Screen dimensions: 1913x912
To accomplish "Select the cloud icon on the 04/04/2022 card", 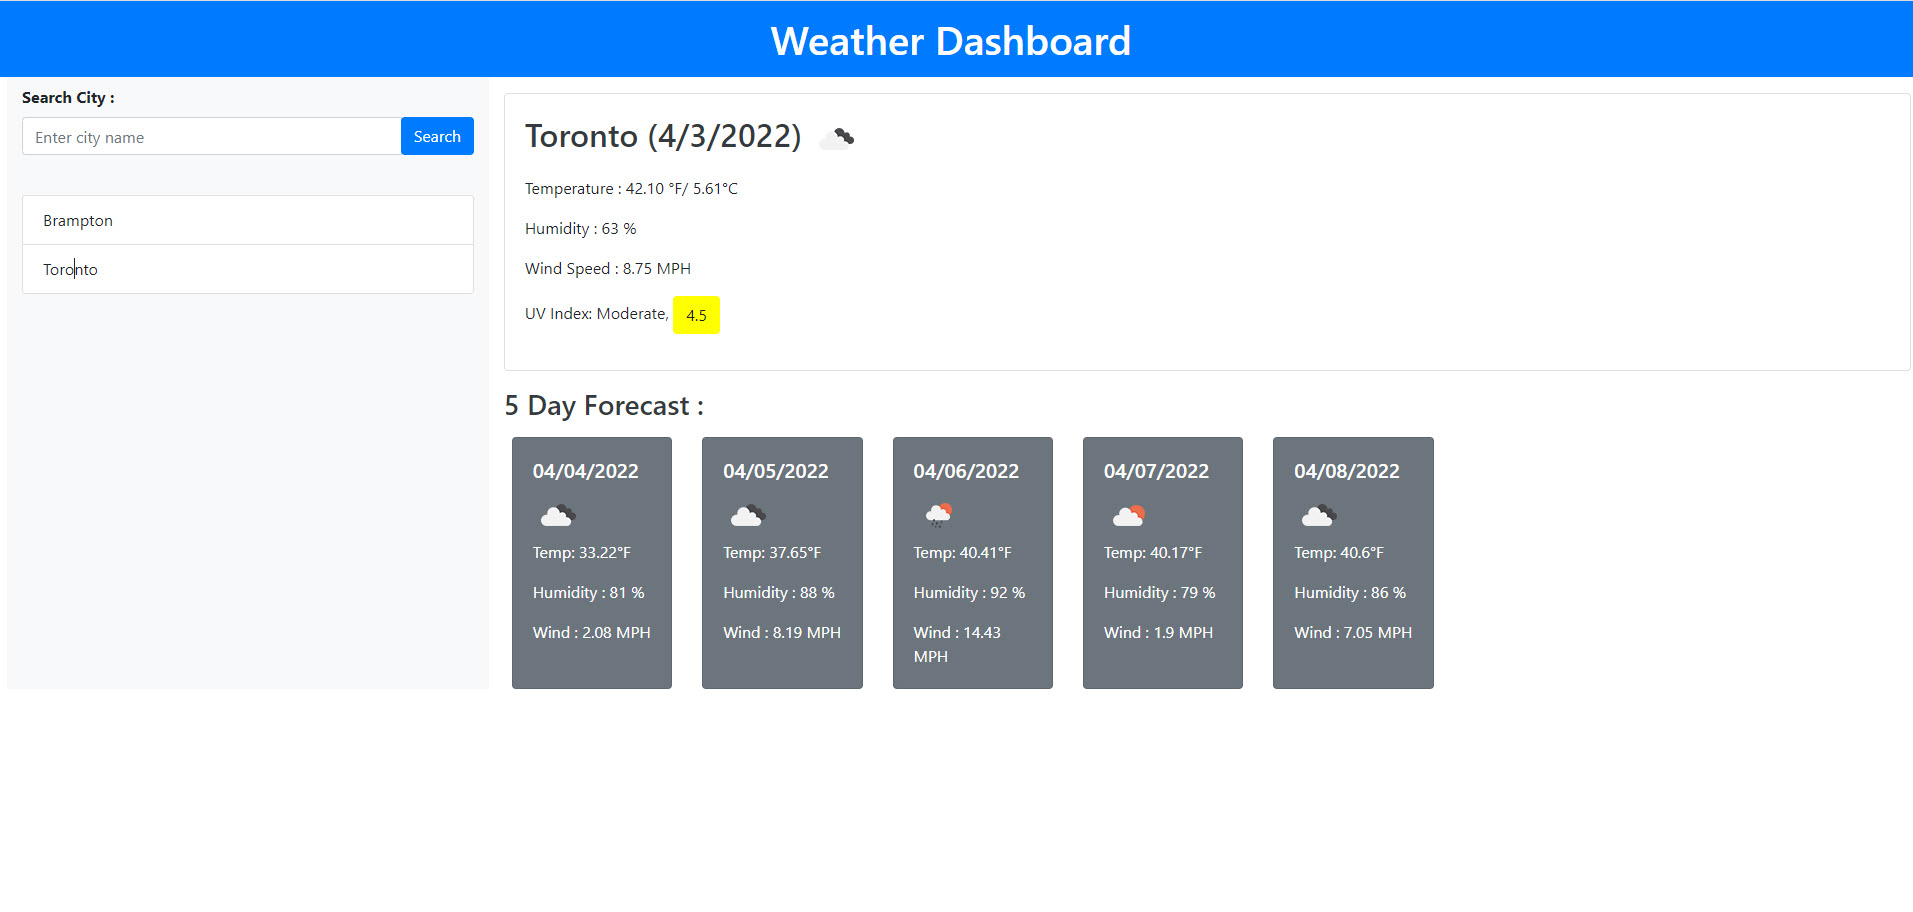I will click(x=557, y=515).
